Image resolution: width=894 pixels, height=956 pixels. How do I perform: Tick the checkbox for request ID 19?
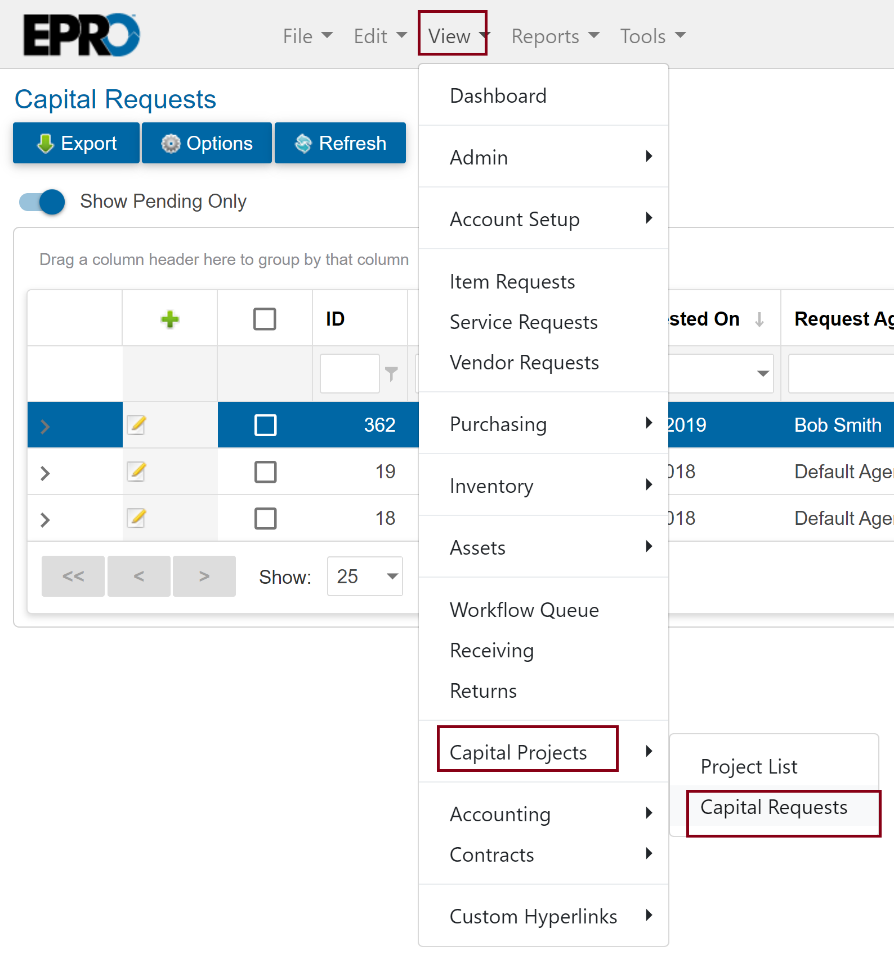click(265, 472)
